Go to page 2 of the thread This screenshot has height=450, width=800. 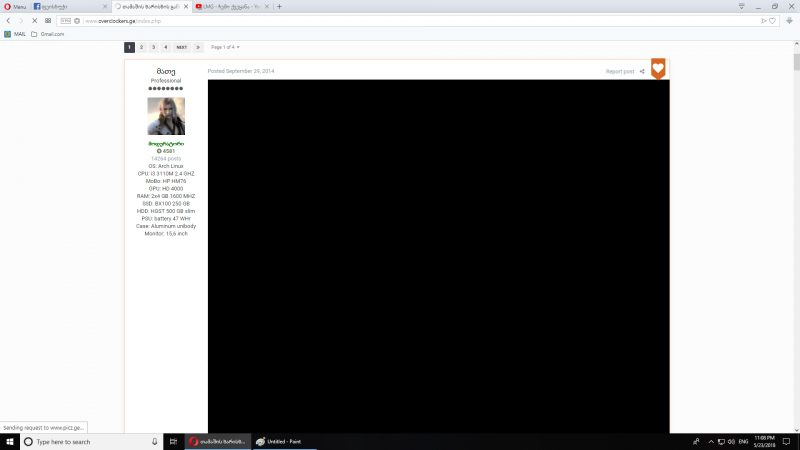coord(141,47)
